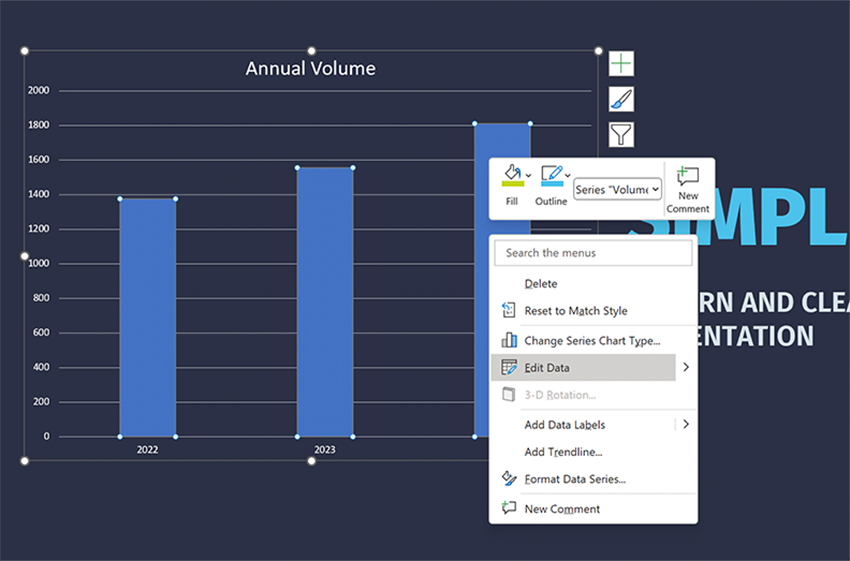Image resolution: width=850 pixels, height=561 pixels.
Task: Click the Fill paint bucket icon
Action: (x=512, y=176)
